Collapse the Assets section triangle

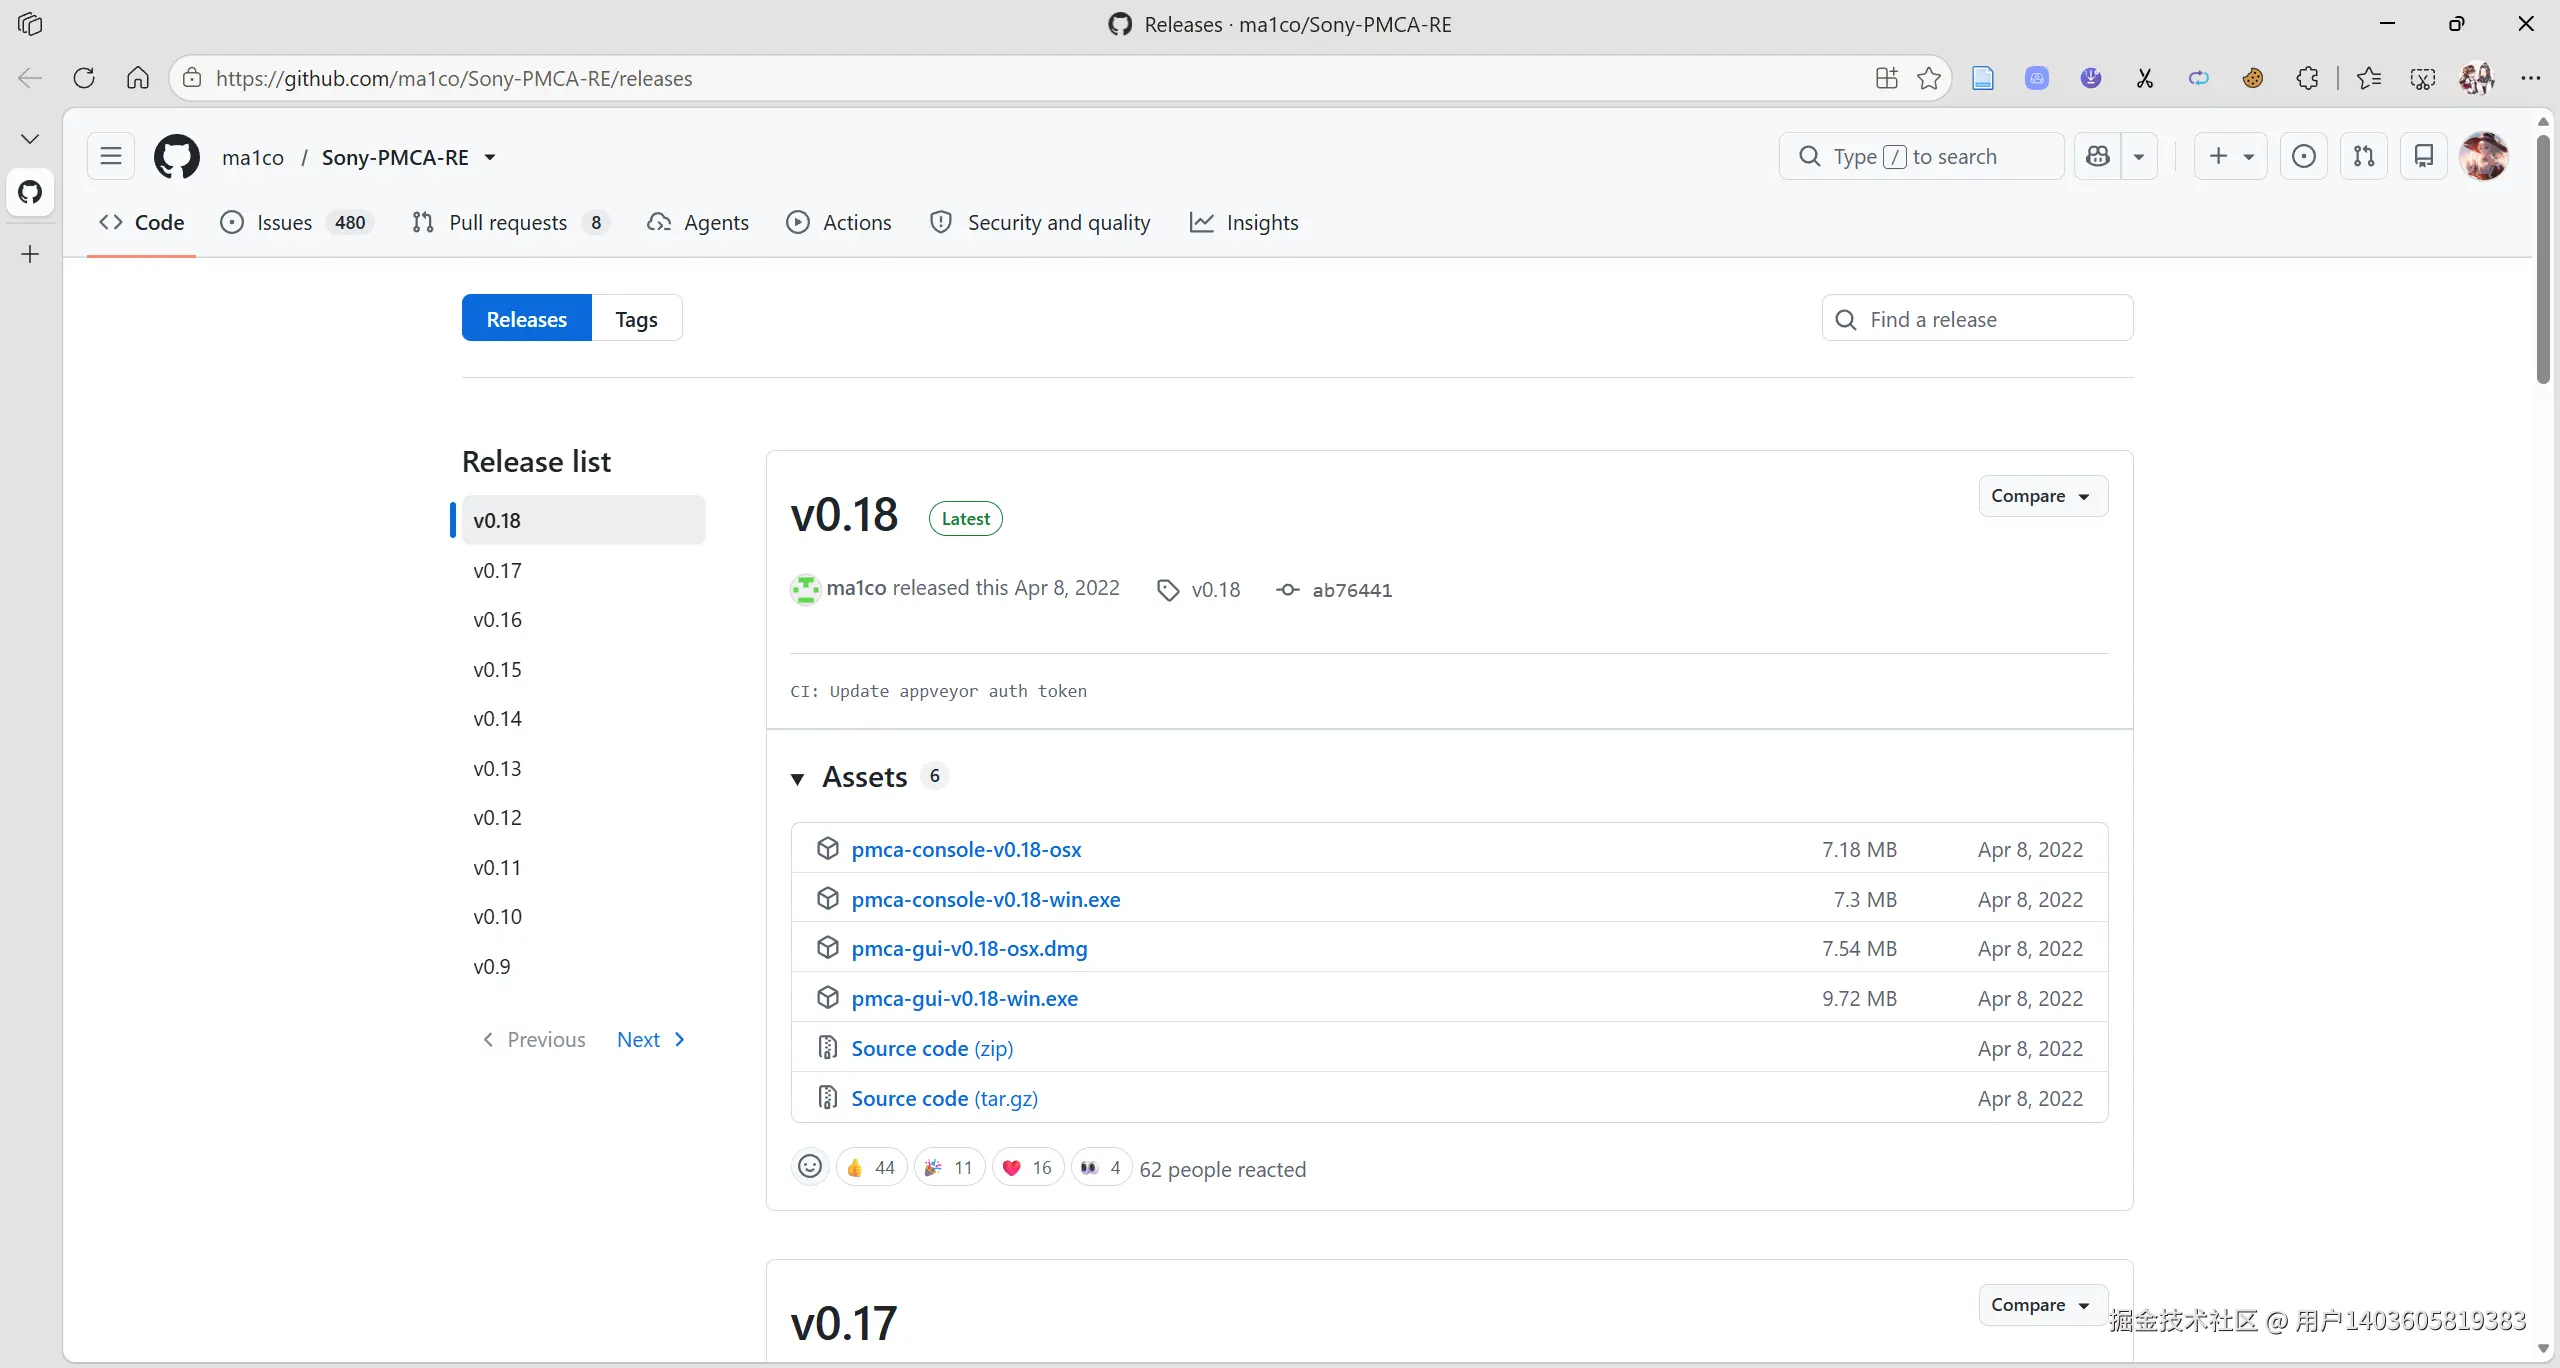click(797, 778)
